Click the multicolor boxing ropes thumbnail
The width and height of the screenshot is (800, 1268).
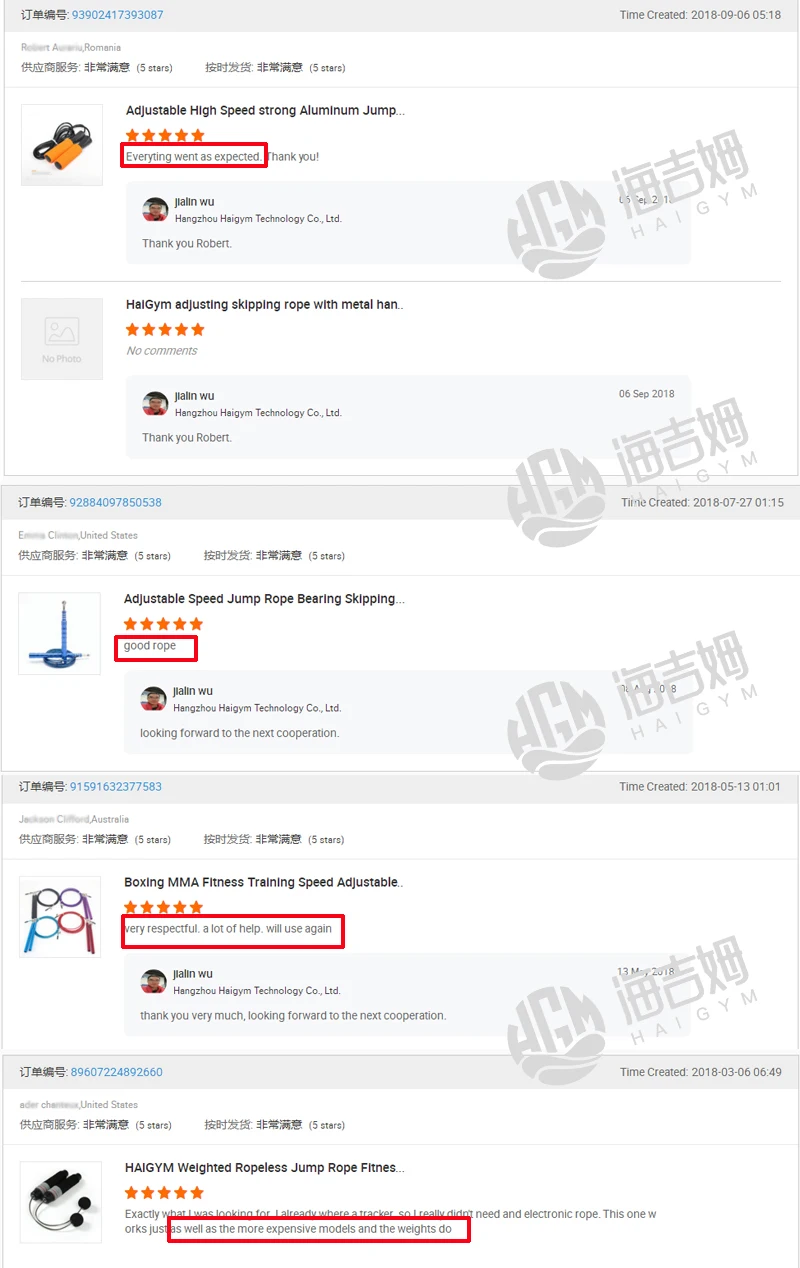[x=60, y=917]
